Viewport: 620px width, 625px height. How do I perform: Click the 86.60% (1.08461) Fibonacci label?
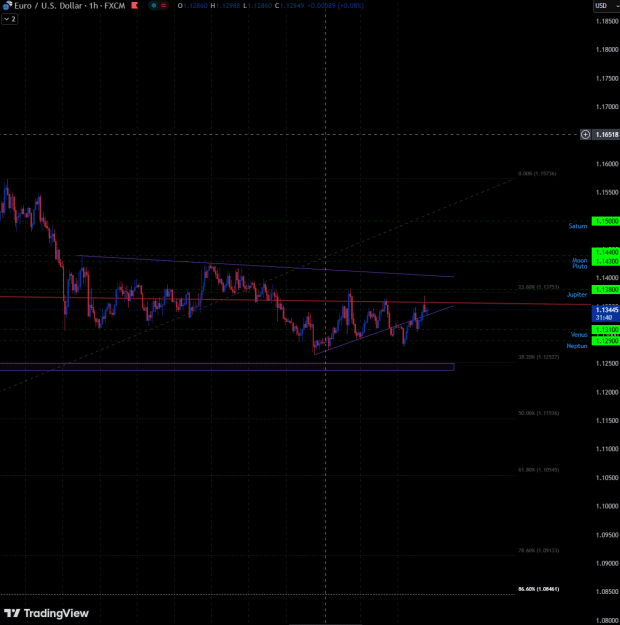coord(539,589)
